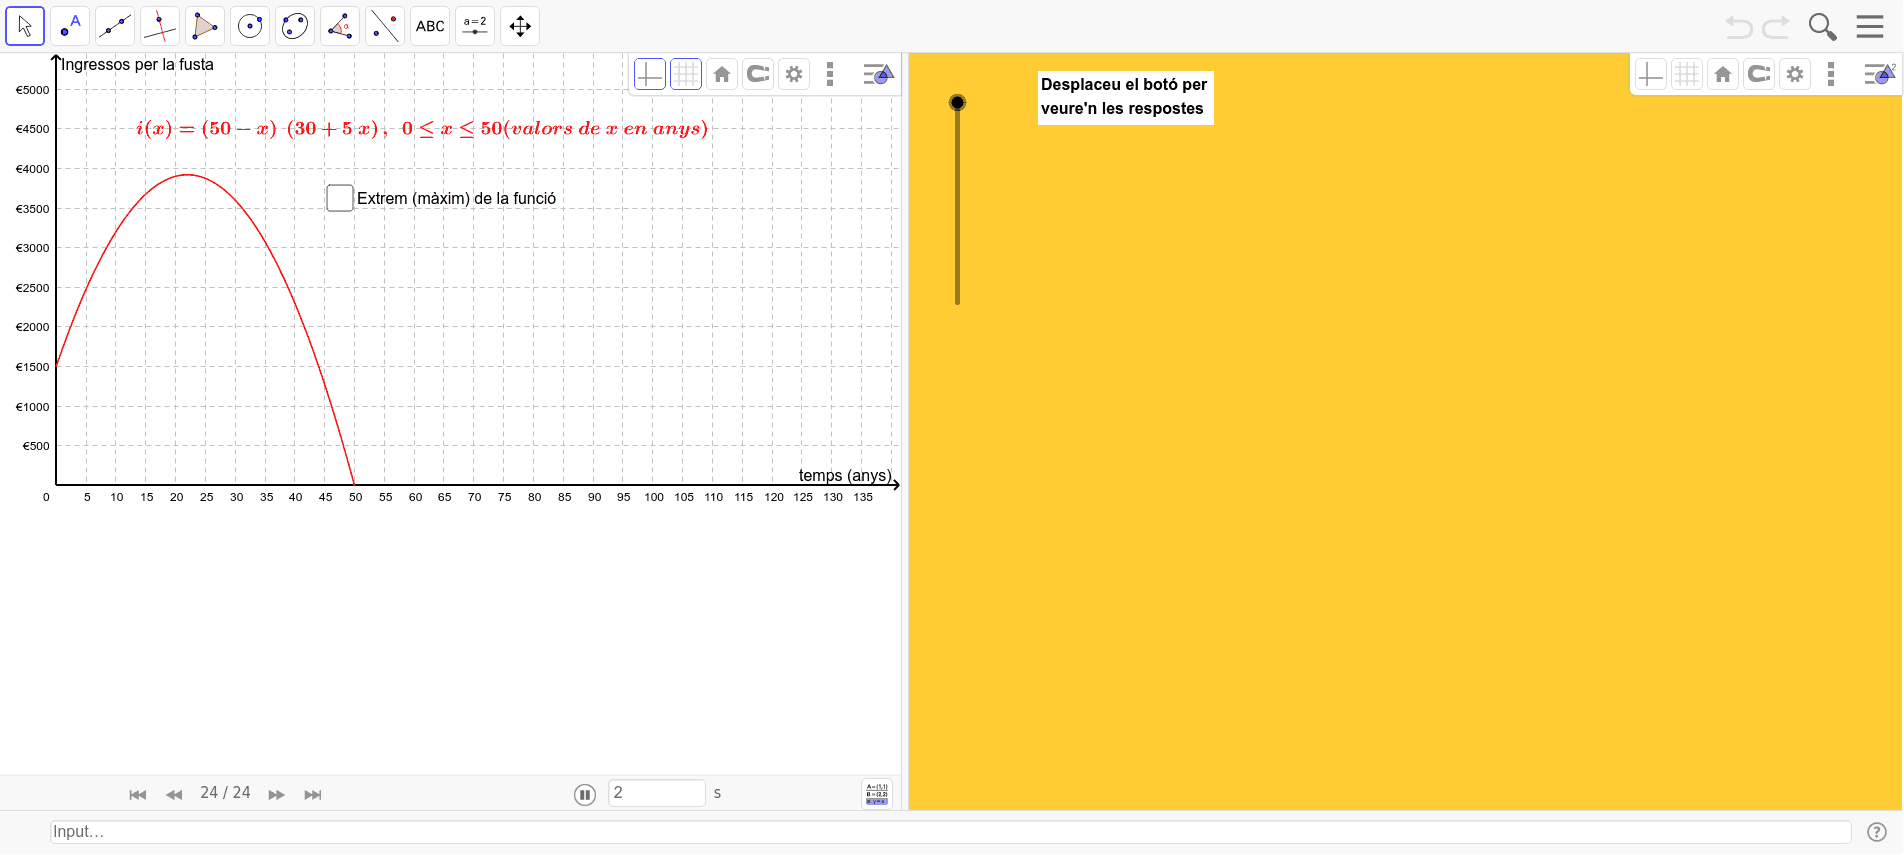The height and width of the screenshot is (855, 1904).
Task: Open left view style bar toggle
Action: tap(877, 74)
